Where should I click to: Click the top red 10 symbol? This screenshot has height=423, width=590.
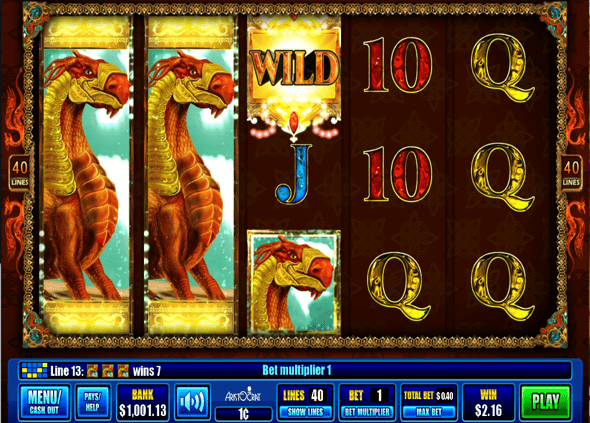click(x=397, y=65)
